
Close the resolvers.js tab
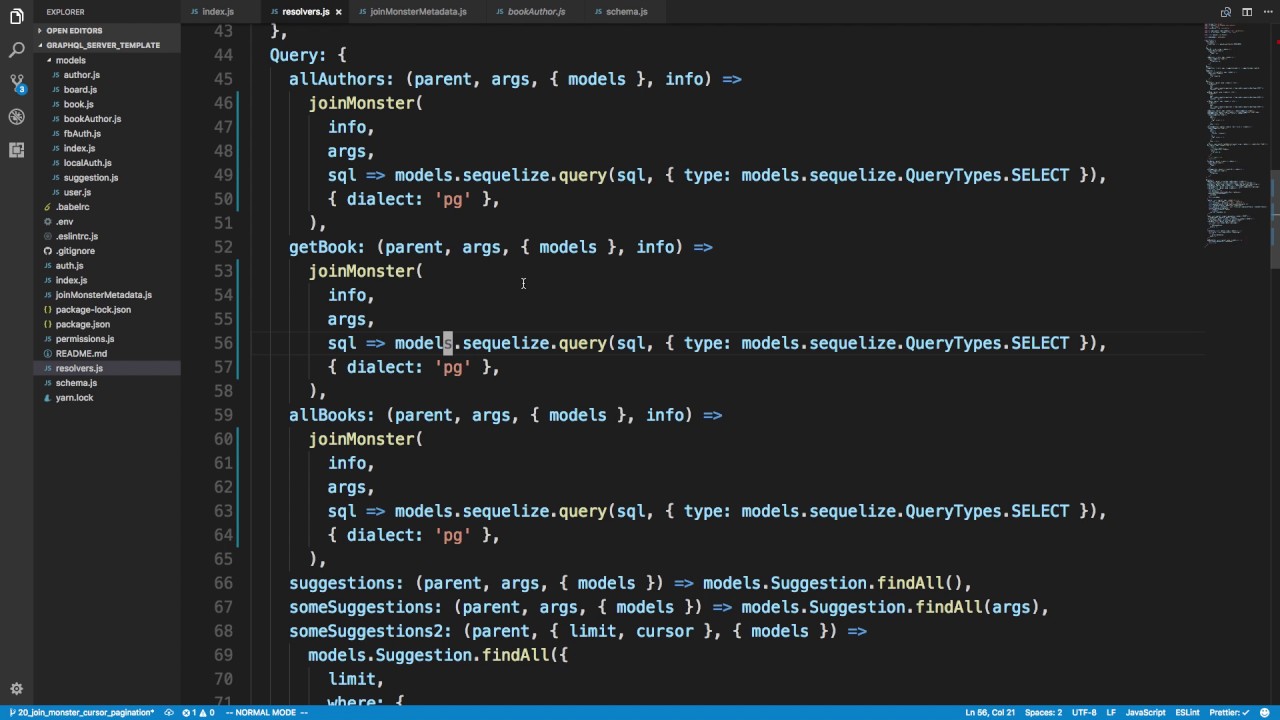(x=338, y=12)
